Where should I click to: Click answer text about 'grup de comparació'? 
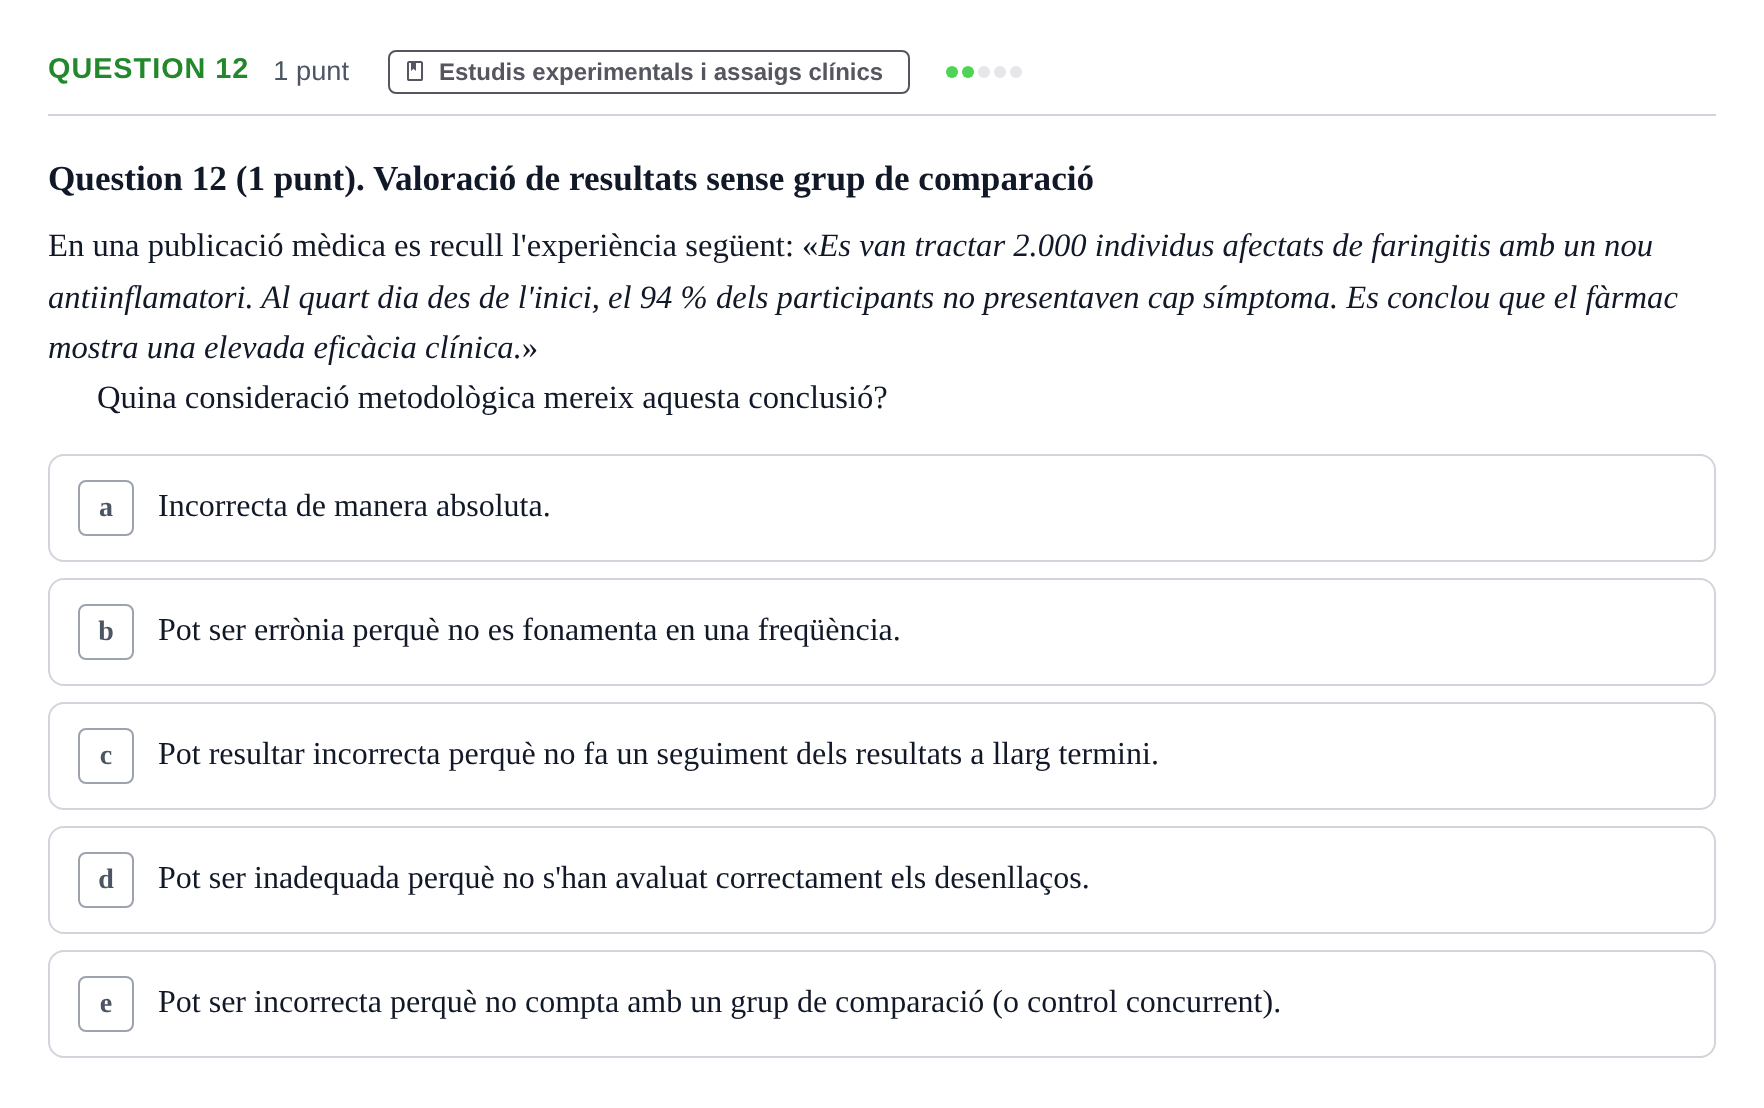(719, 1002)
